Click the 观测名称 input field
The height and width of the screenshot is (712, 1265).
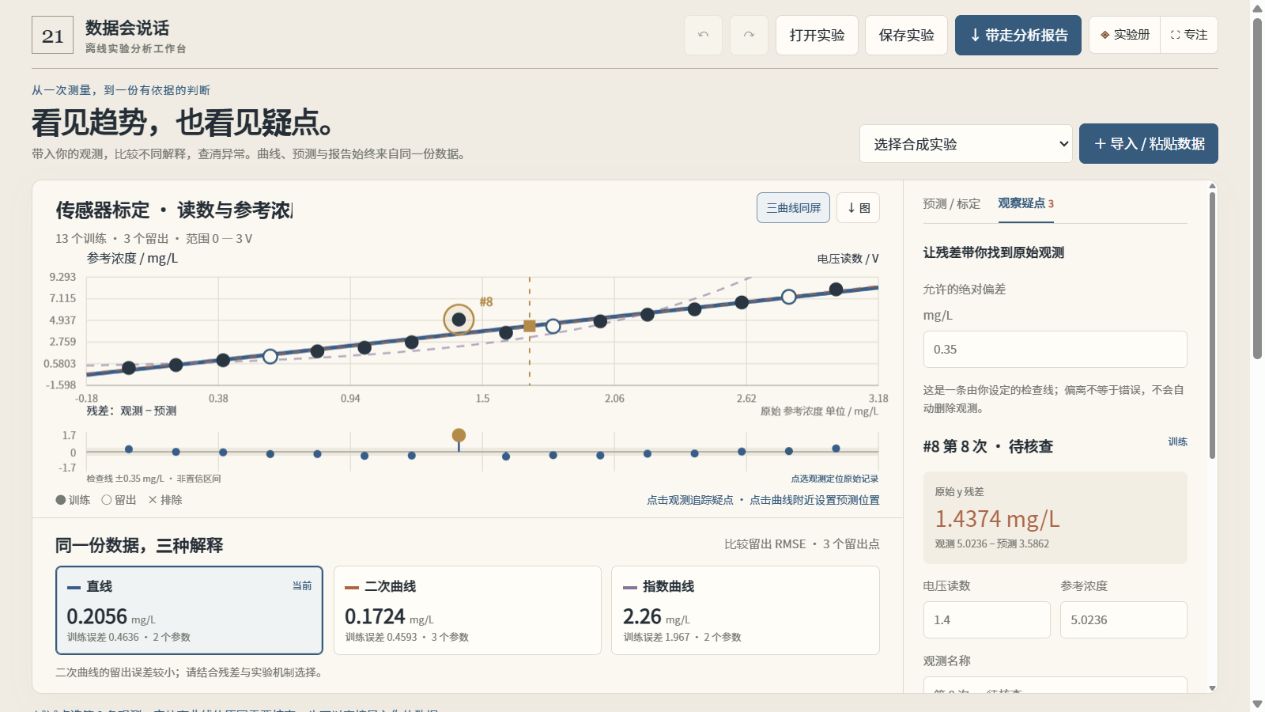pyautogui.click(x=1055, y=686)
